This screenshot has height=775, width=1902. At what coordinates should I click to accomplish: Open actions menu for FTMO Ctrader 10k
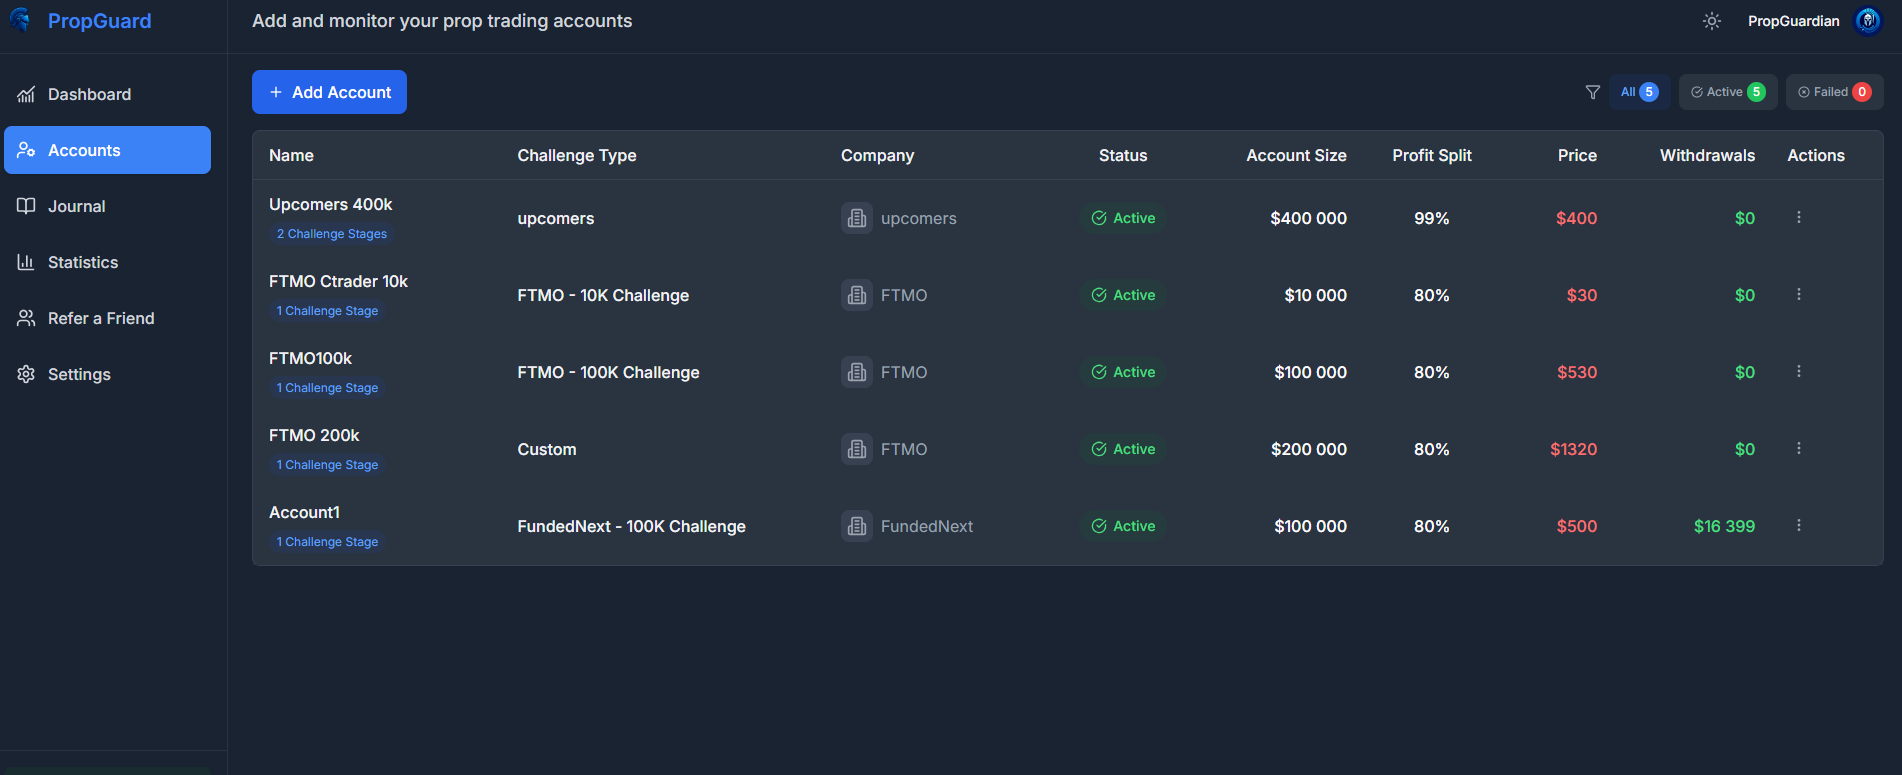1798,294
